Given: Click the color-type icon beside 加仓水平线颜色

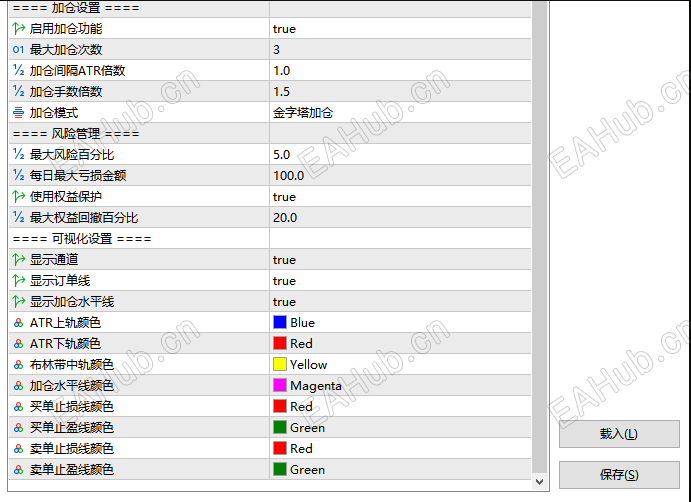Looking at the screenshot, I should [x=19, y=386].
